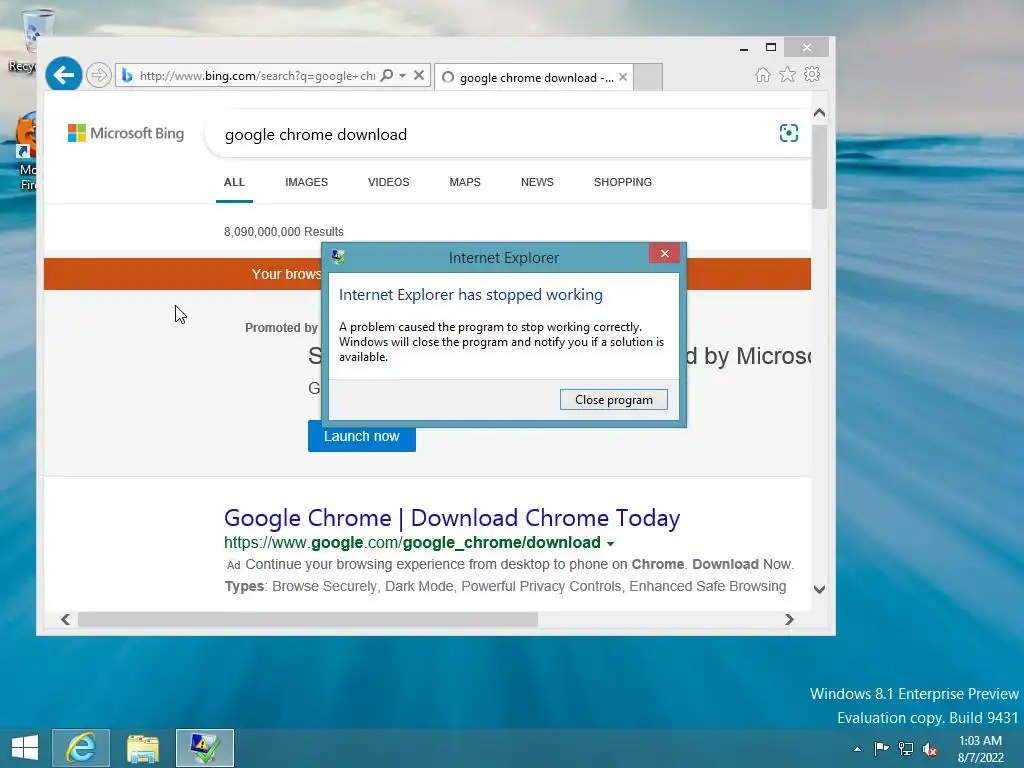Click the 8,090,000,000 Results text

coord(283,232)
